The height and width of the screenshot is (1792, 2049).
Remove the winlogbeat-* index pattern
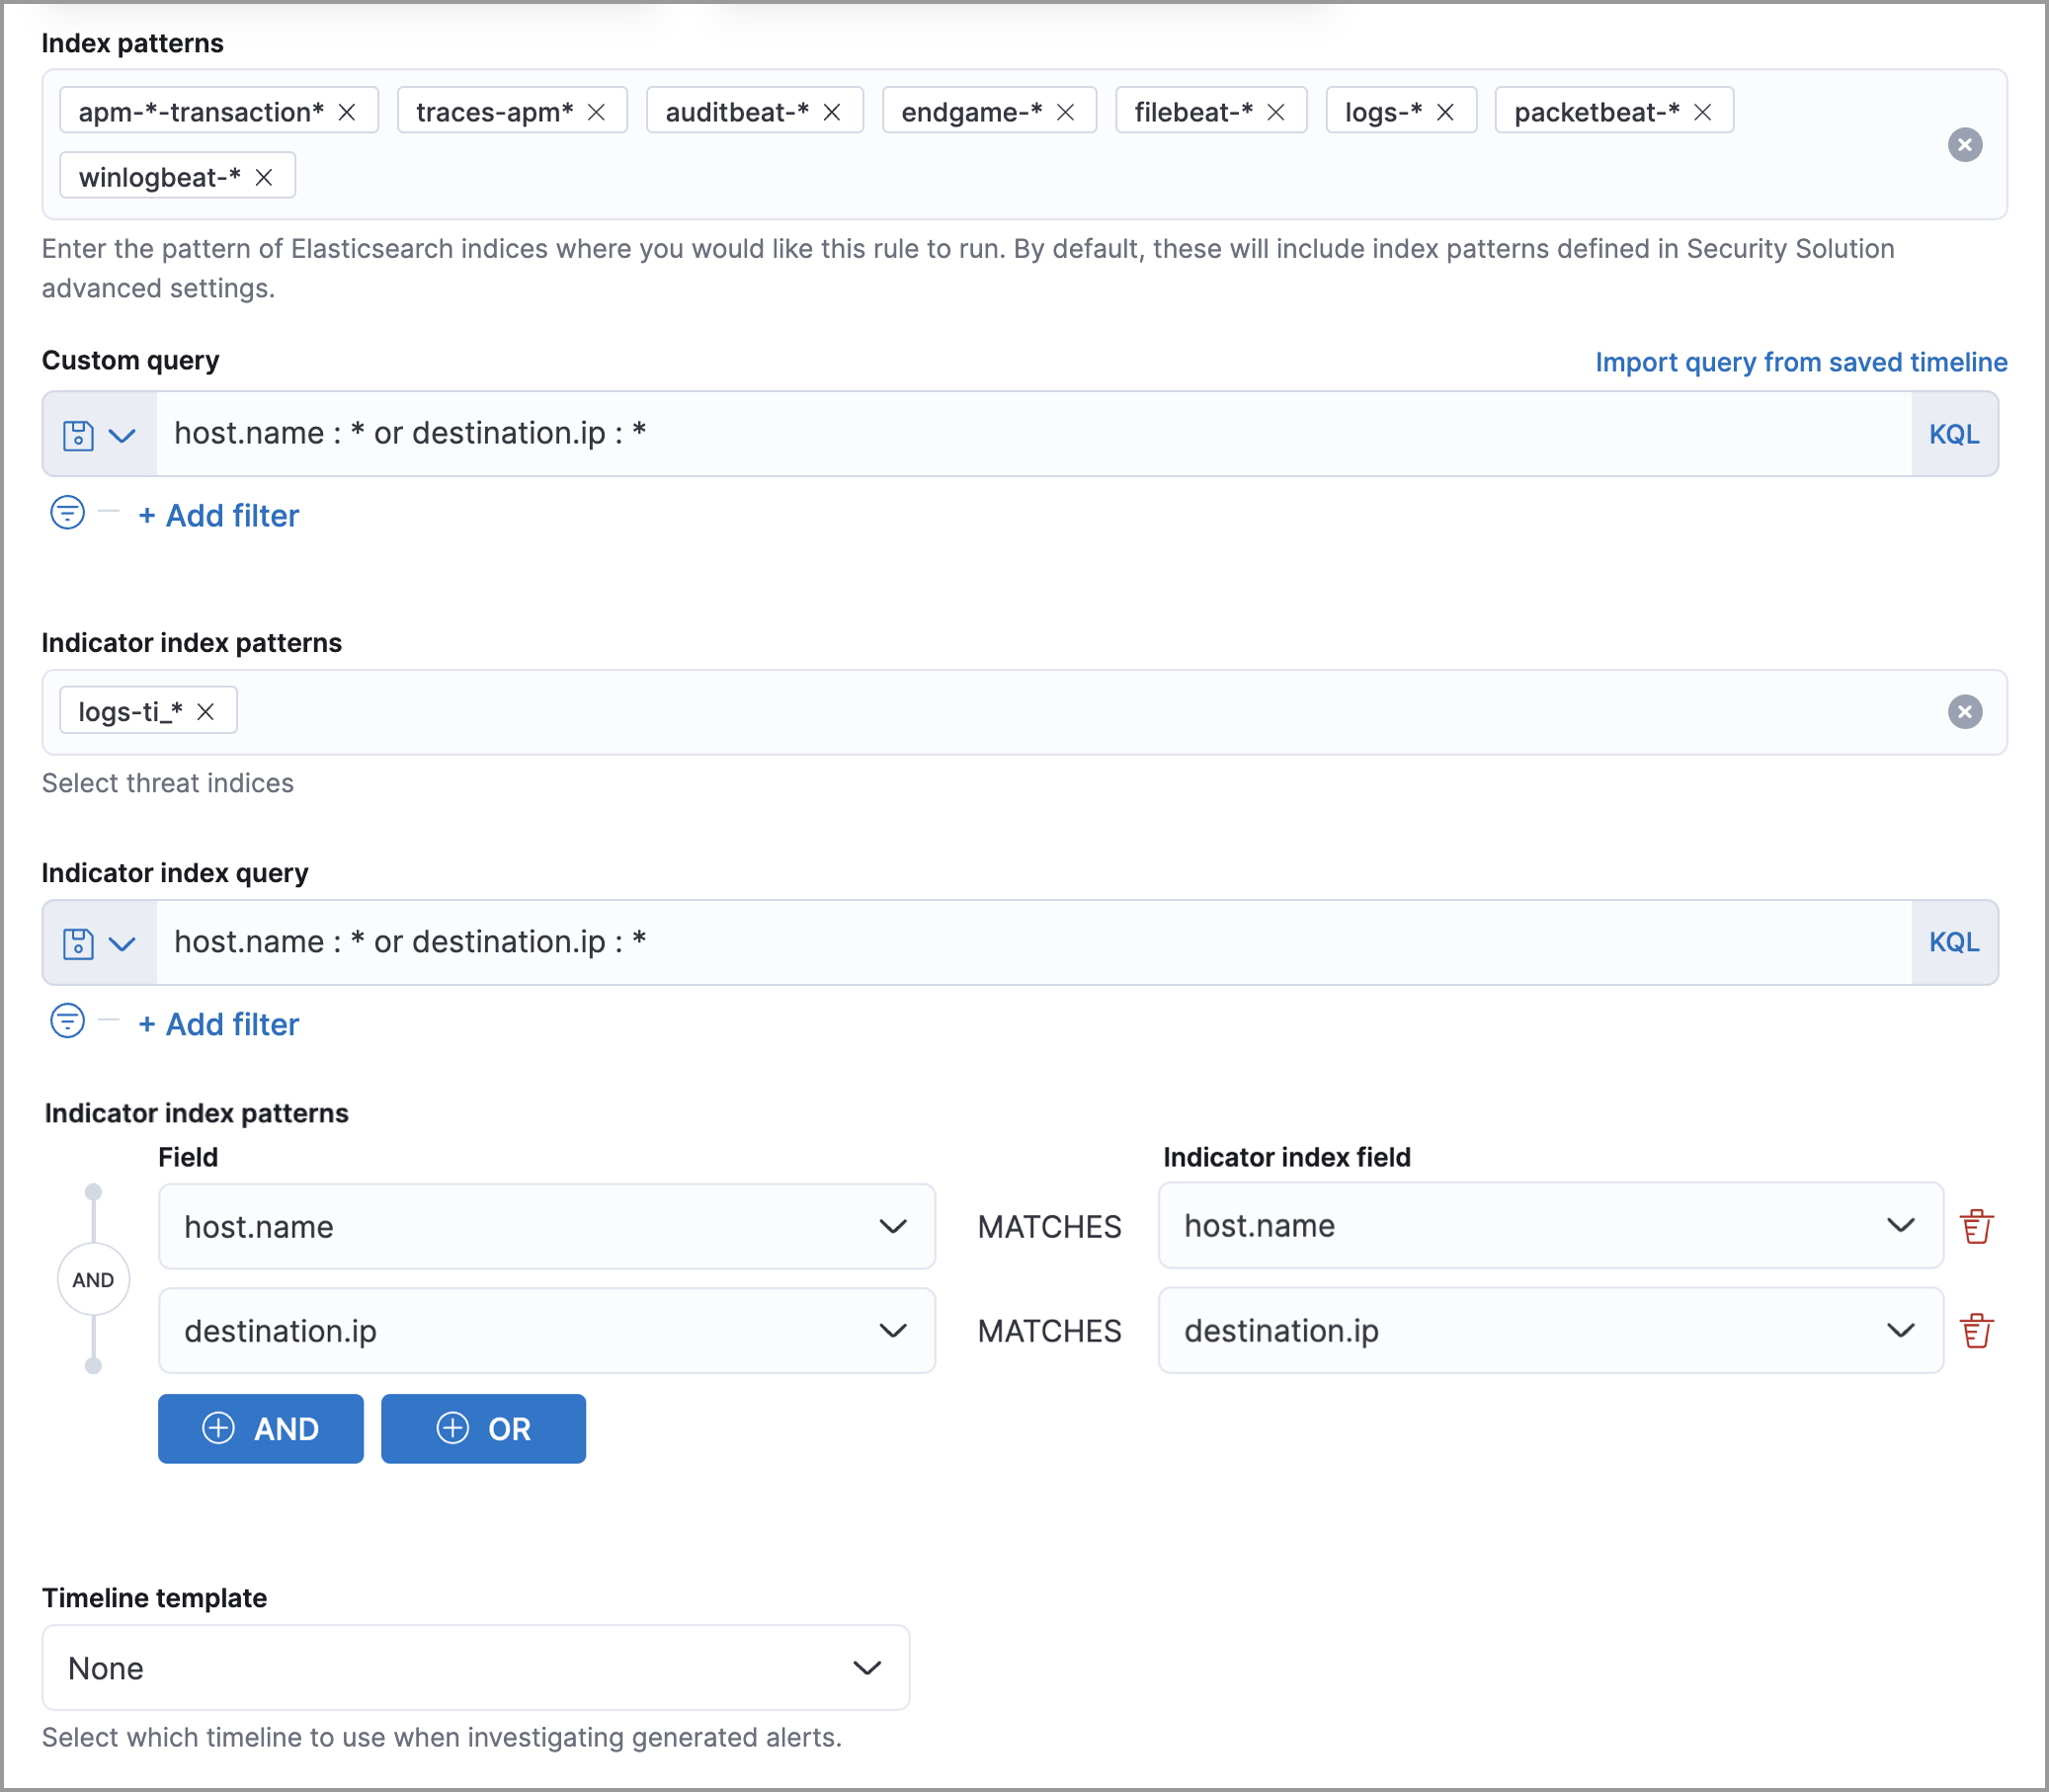click(x=264, y=177)
